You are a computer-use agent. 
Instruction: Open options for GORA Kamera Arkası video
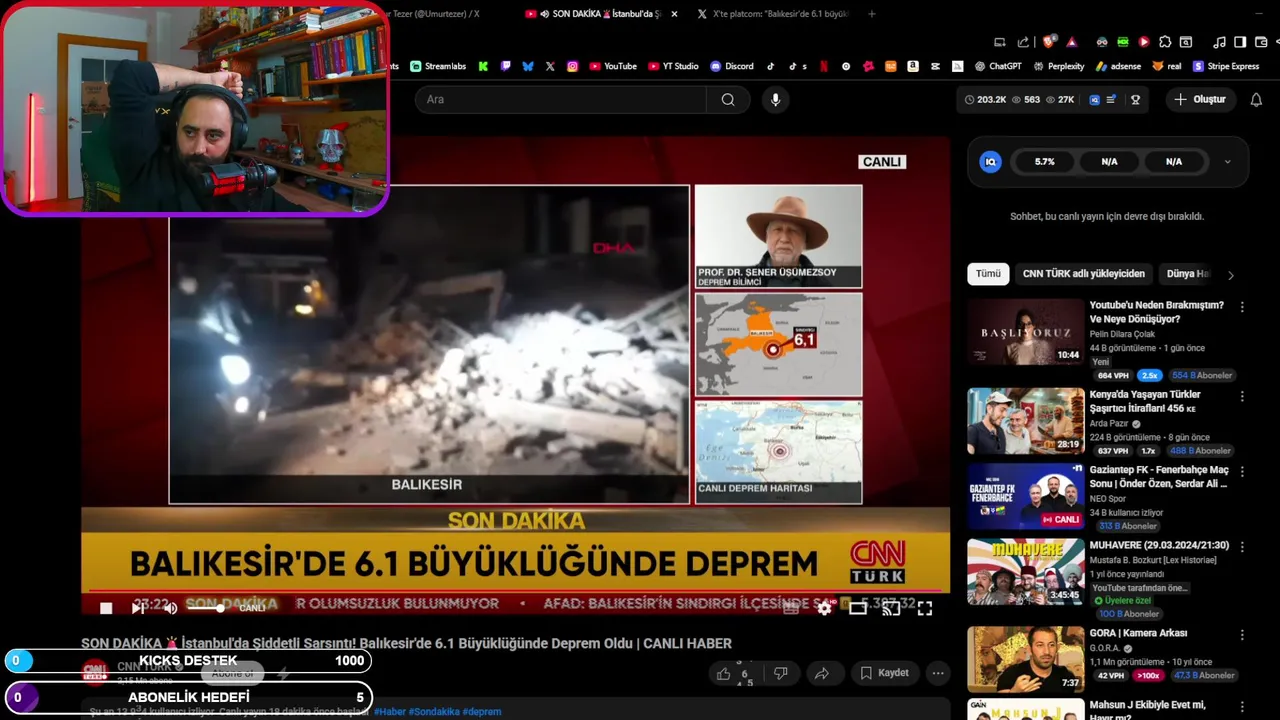click(1242, 635)
